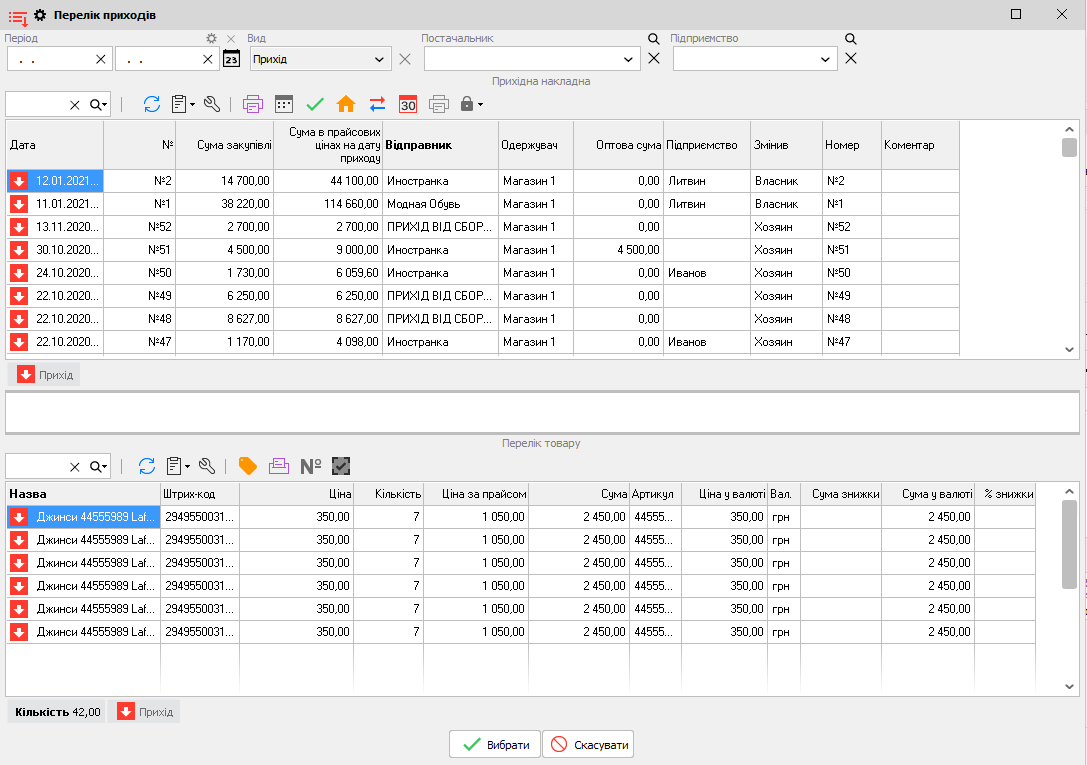Screen dimensions: 1087x765
Task: Click the red calendar 30 icon
Action: (x=408, y=104)
